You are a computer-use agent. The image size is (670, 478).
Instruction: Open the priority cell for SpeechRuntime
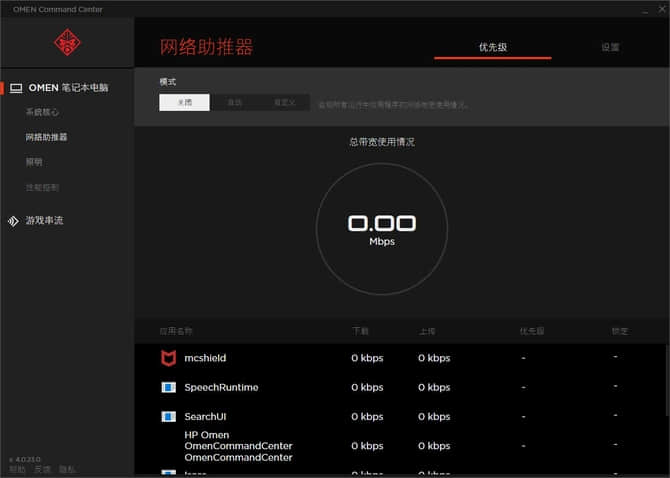coord(523,387)
